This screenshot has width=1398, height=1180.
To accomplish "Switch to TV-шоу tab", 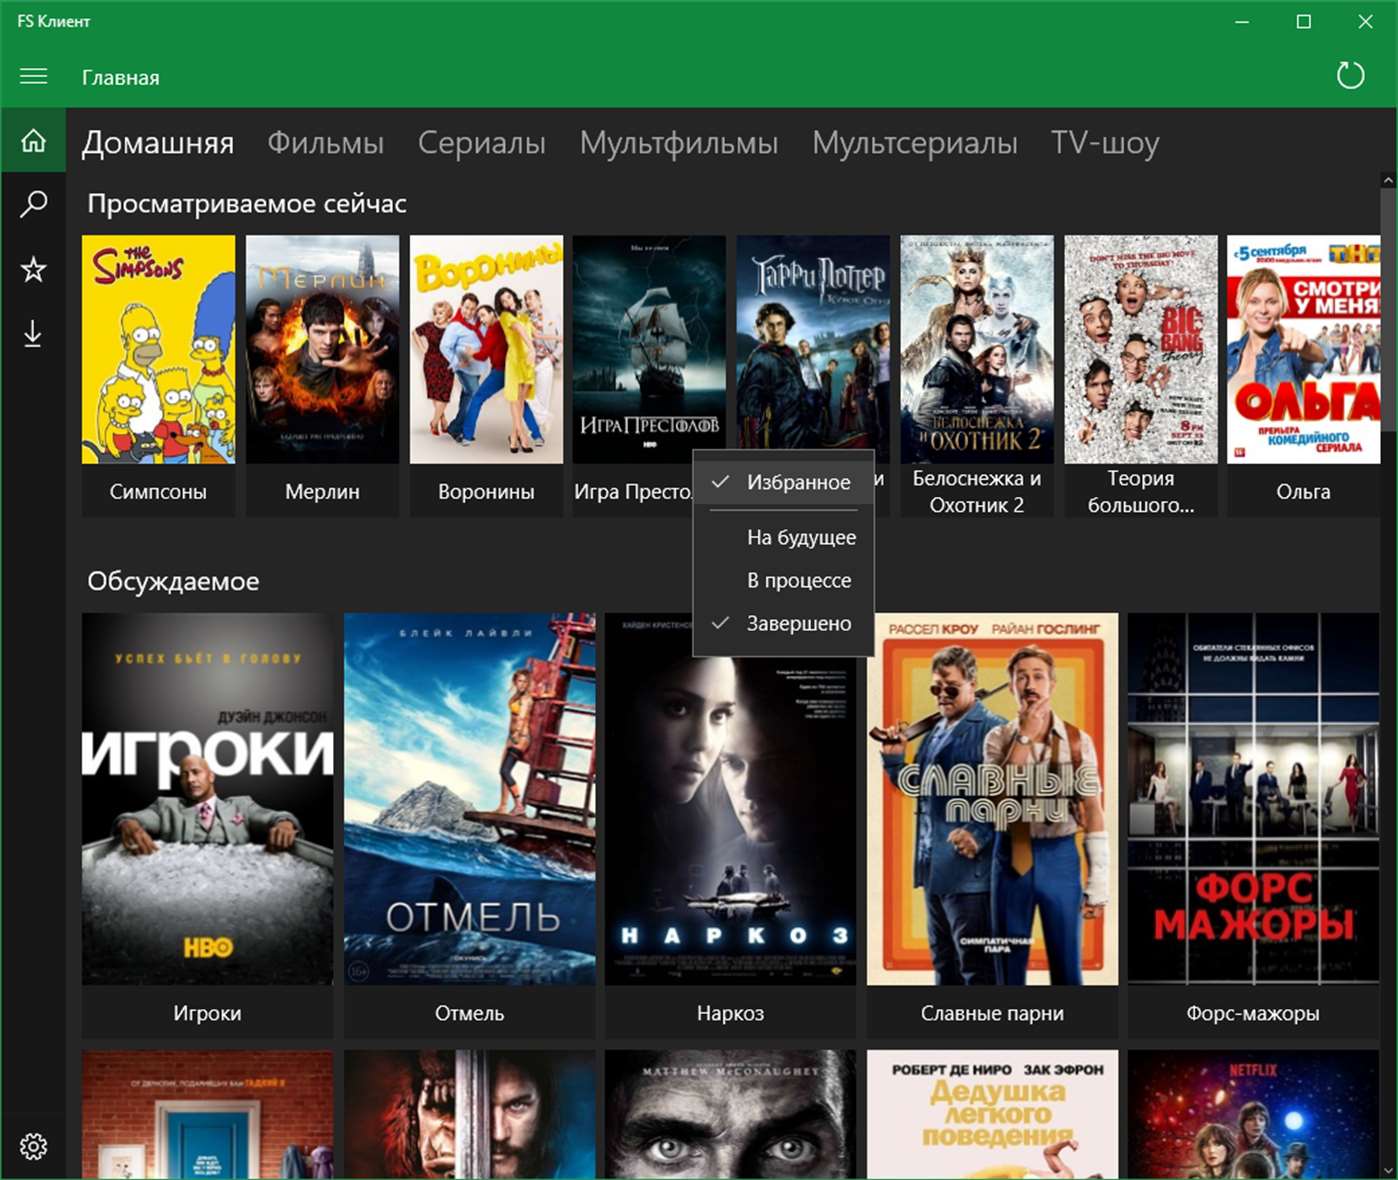I will [1104, 143].
